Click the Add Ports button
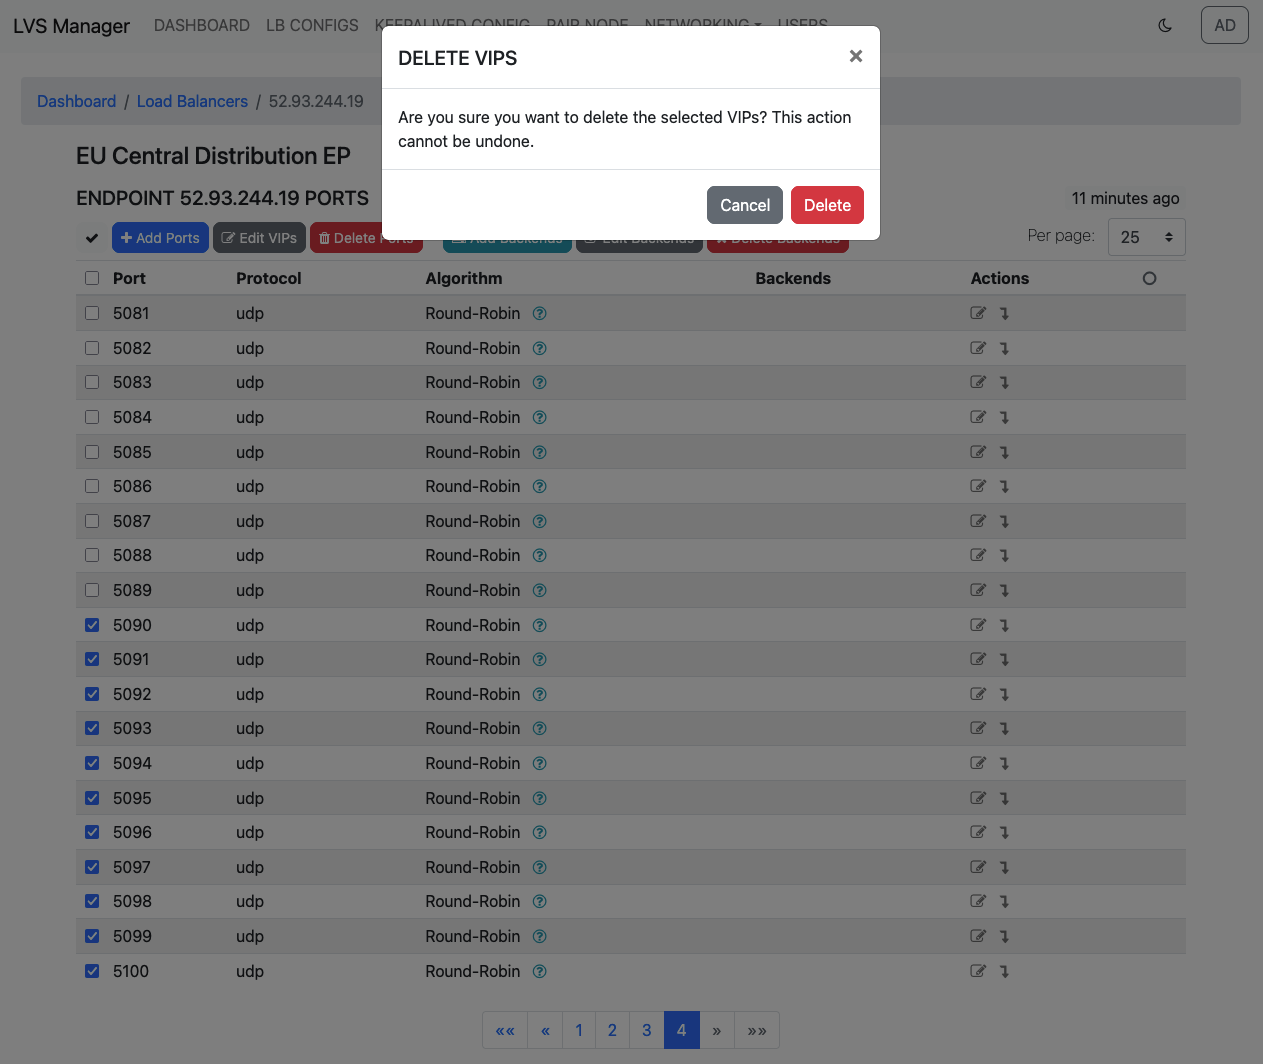 pos(160,238)
